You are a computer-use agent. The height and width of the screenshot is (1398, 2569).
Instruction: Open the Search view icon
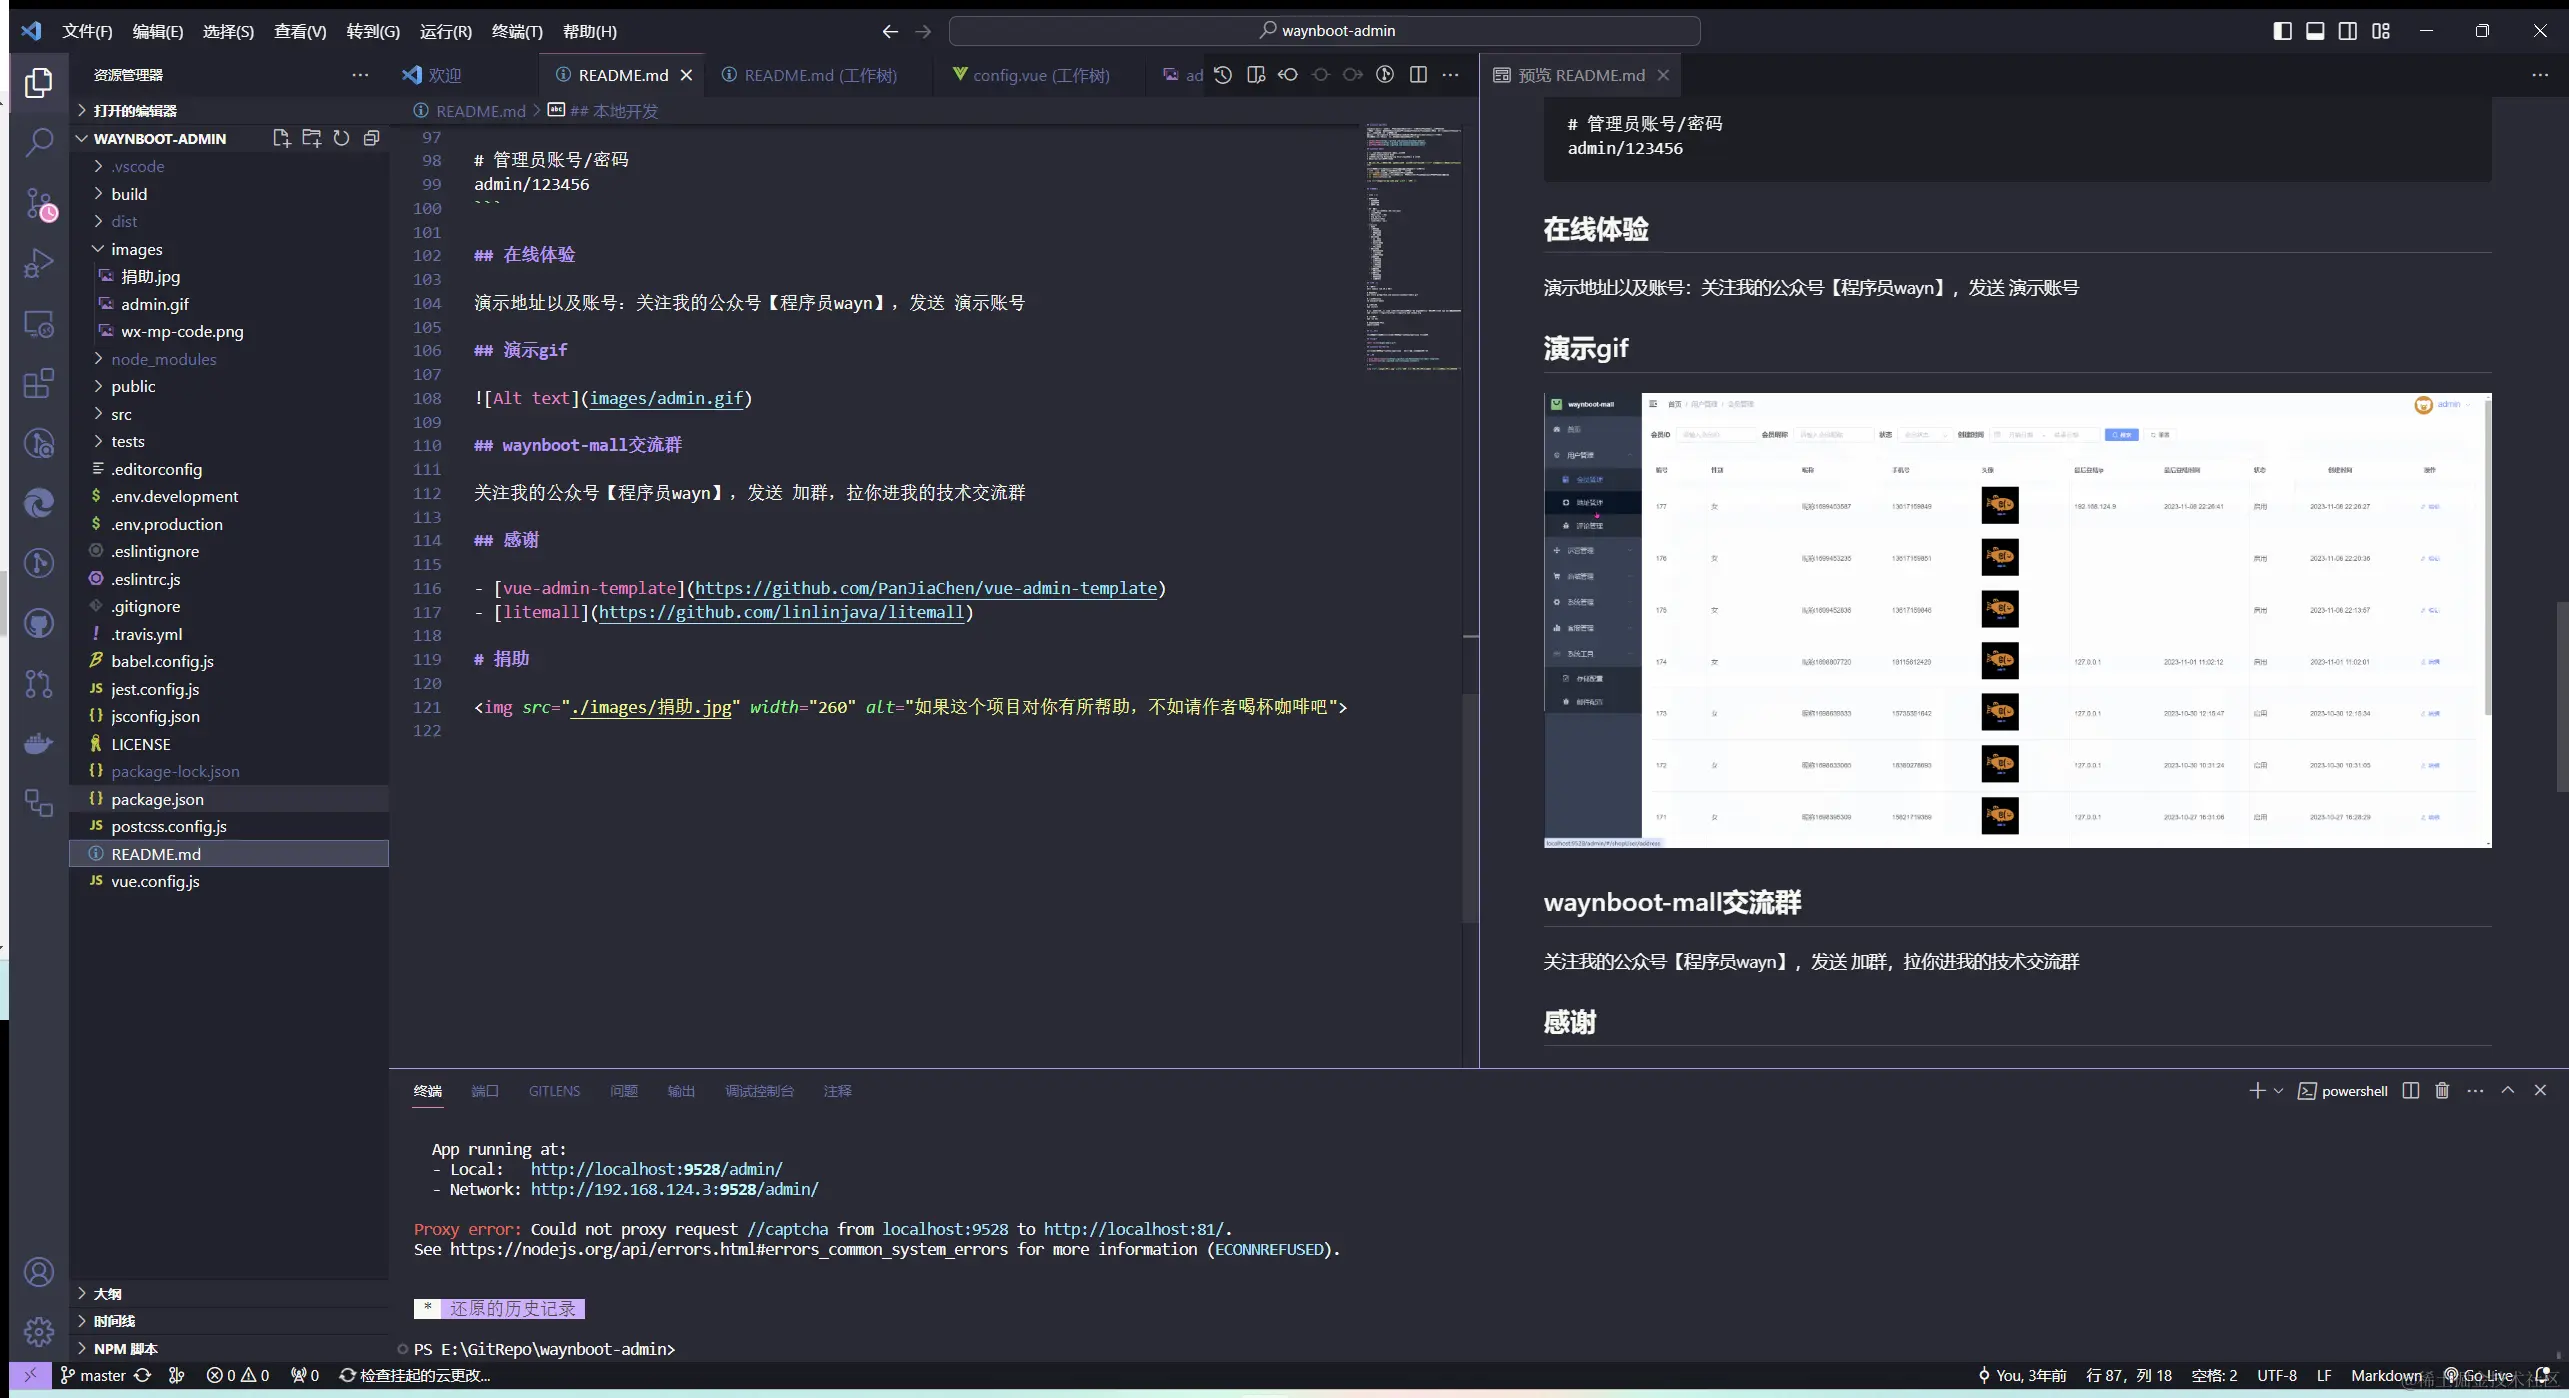click(39, 142)
